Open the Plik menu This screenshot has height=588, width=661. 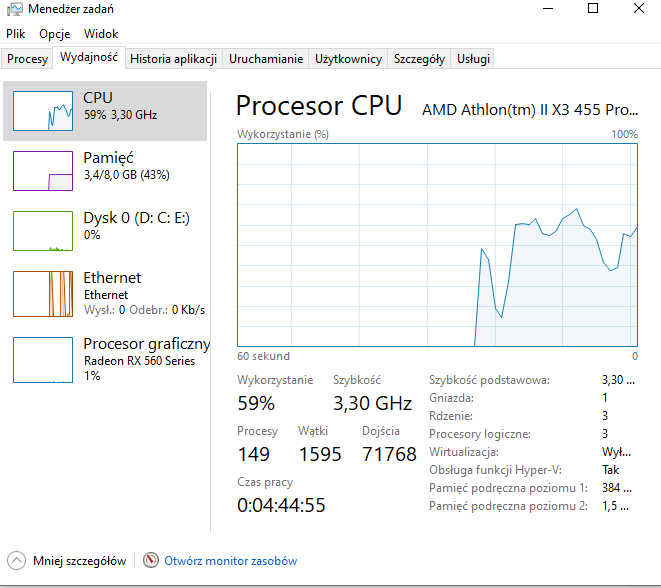[x=15, y=34]
